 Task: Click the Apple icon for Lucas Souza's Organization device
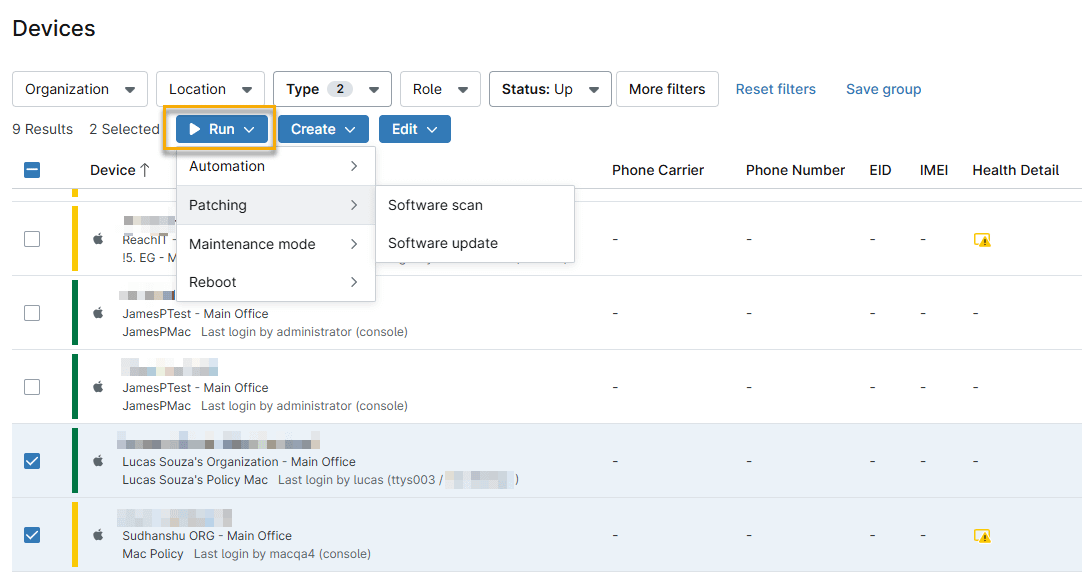(98, 461)
